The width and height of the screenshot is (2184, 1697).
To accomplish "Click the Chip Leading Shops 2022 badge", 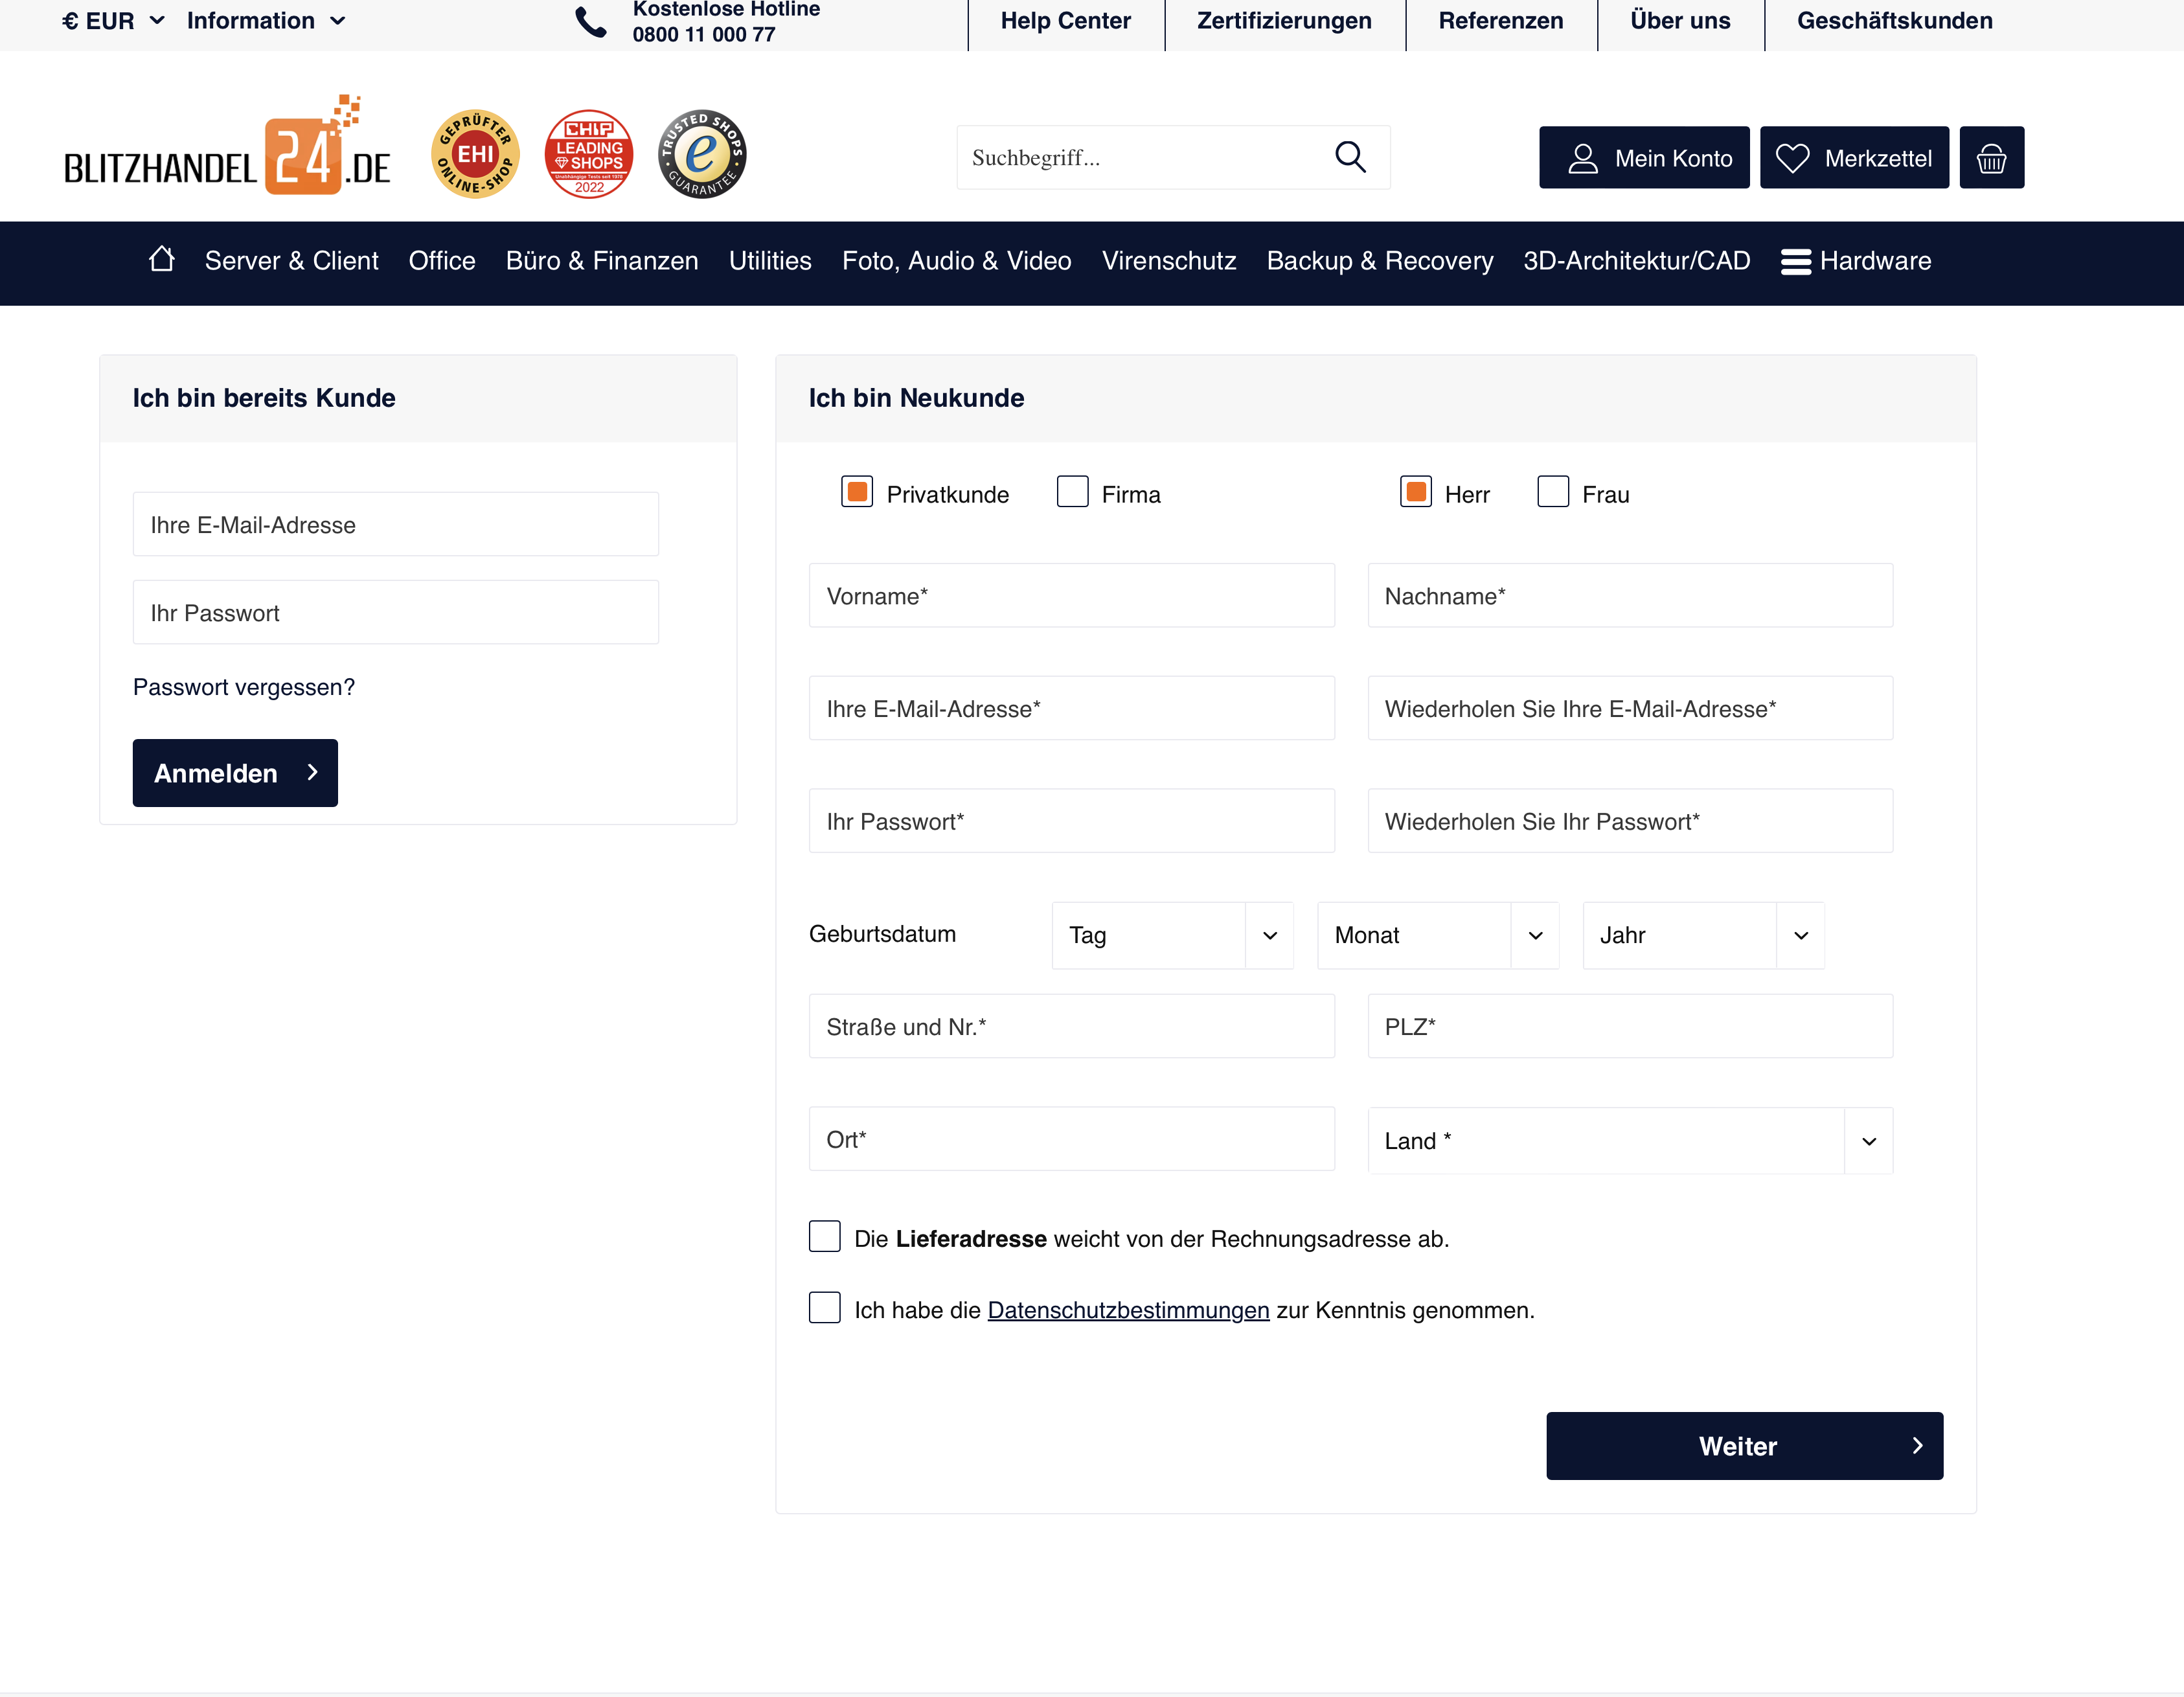I will (x=588, y=154).
